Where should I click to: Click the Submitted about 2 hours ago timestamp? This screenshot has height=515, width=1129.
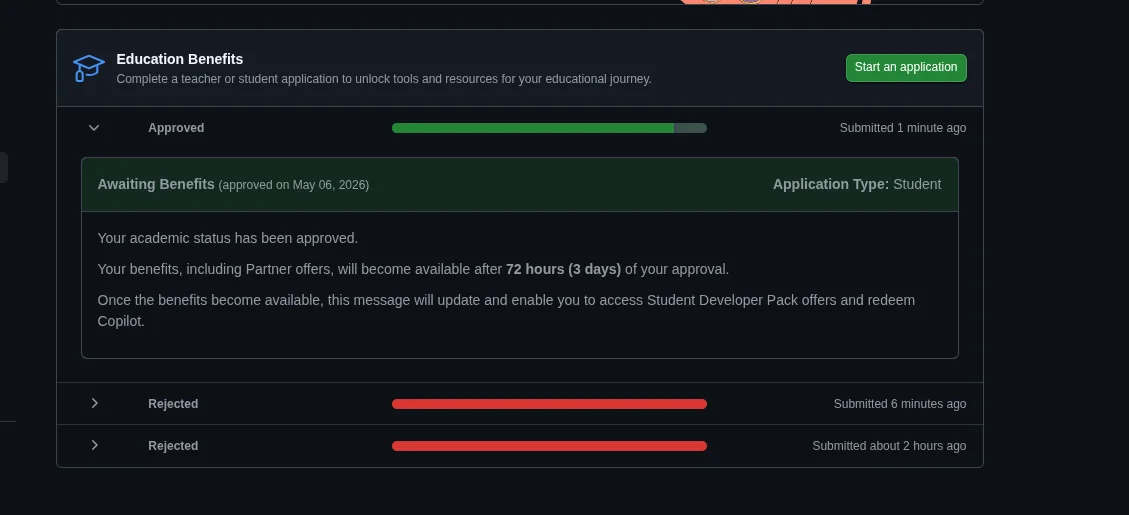pyautogui.click(x=889, y=446)
